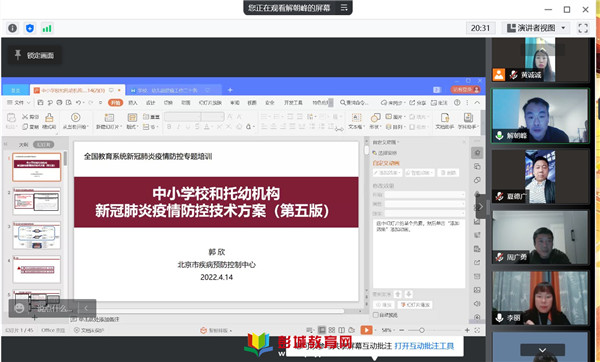Image resolution: width=600 pixels, height=362 pixels.
Task: Open the 演讲者视图 view dropdown
Action: click(535, 28)
